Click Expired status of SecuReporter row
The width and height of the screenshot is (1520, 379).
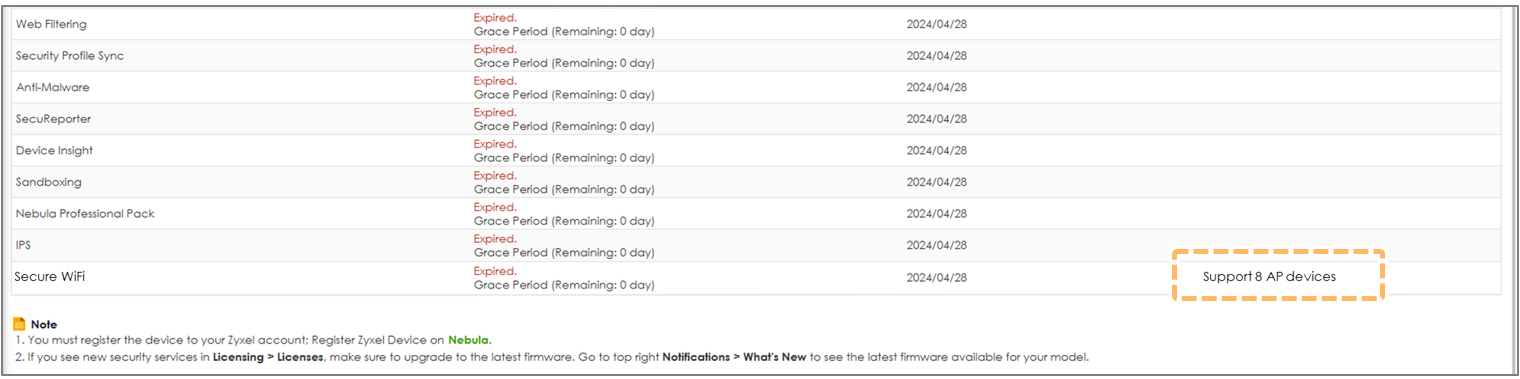[495, 112]
